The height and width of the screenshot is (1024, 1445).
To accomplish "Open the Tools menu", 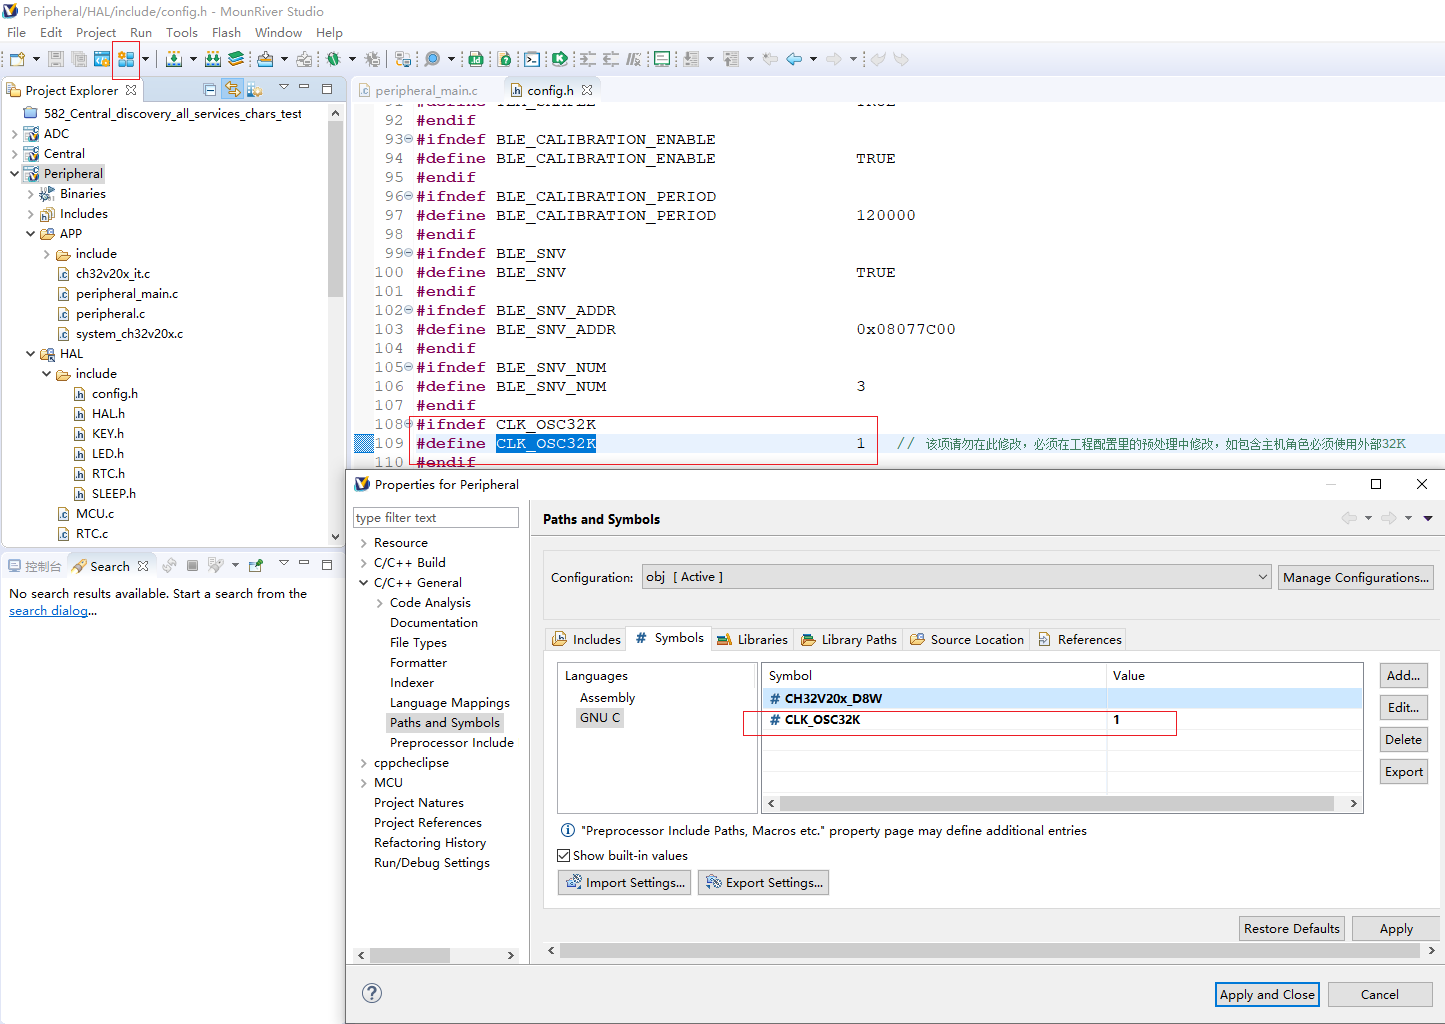I will click(181, 32).
